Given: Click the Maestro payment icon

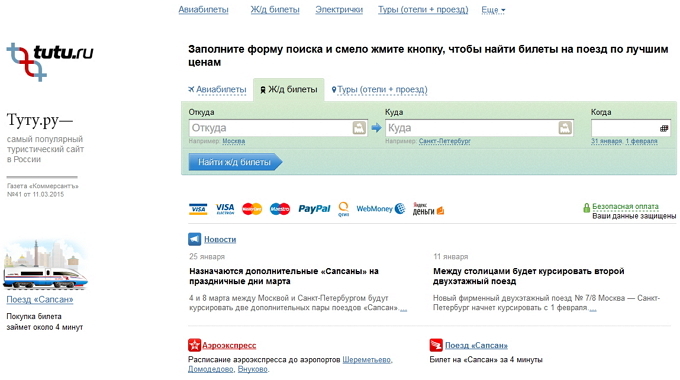Looking at the screenshot, I should 280,209.
